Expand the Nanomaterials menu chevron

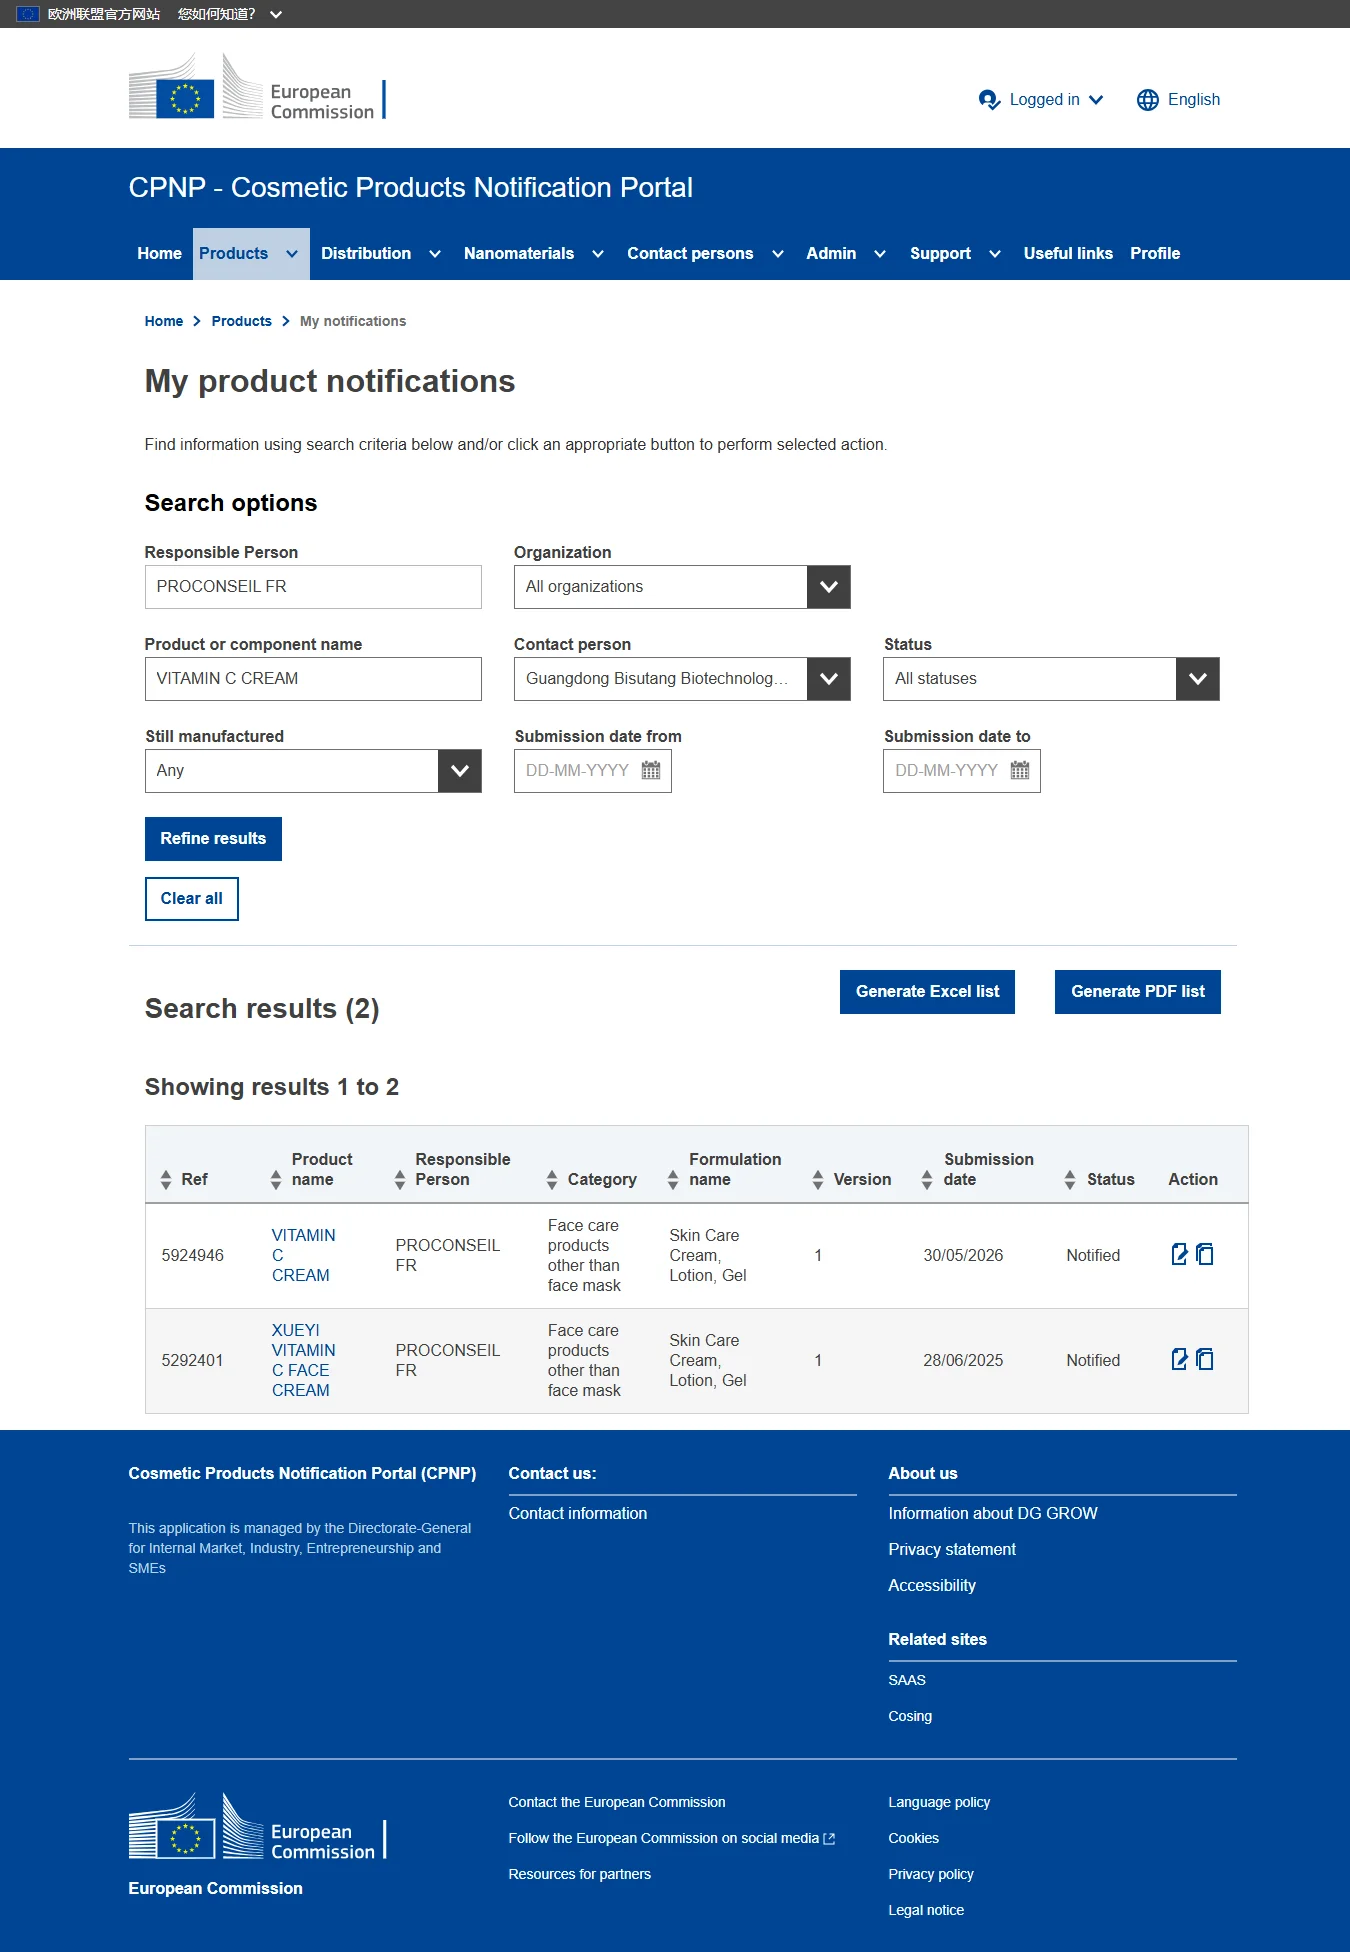(598, 254)
